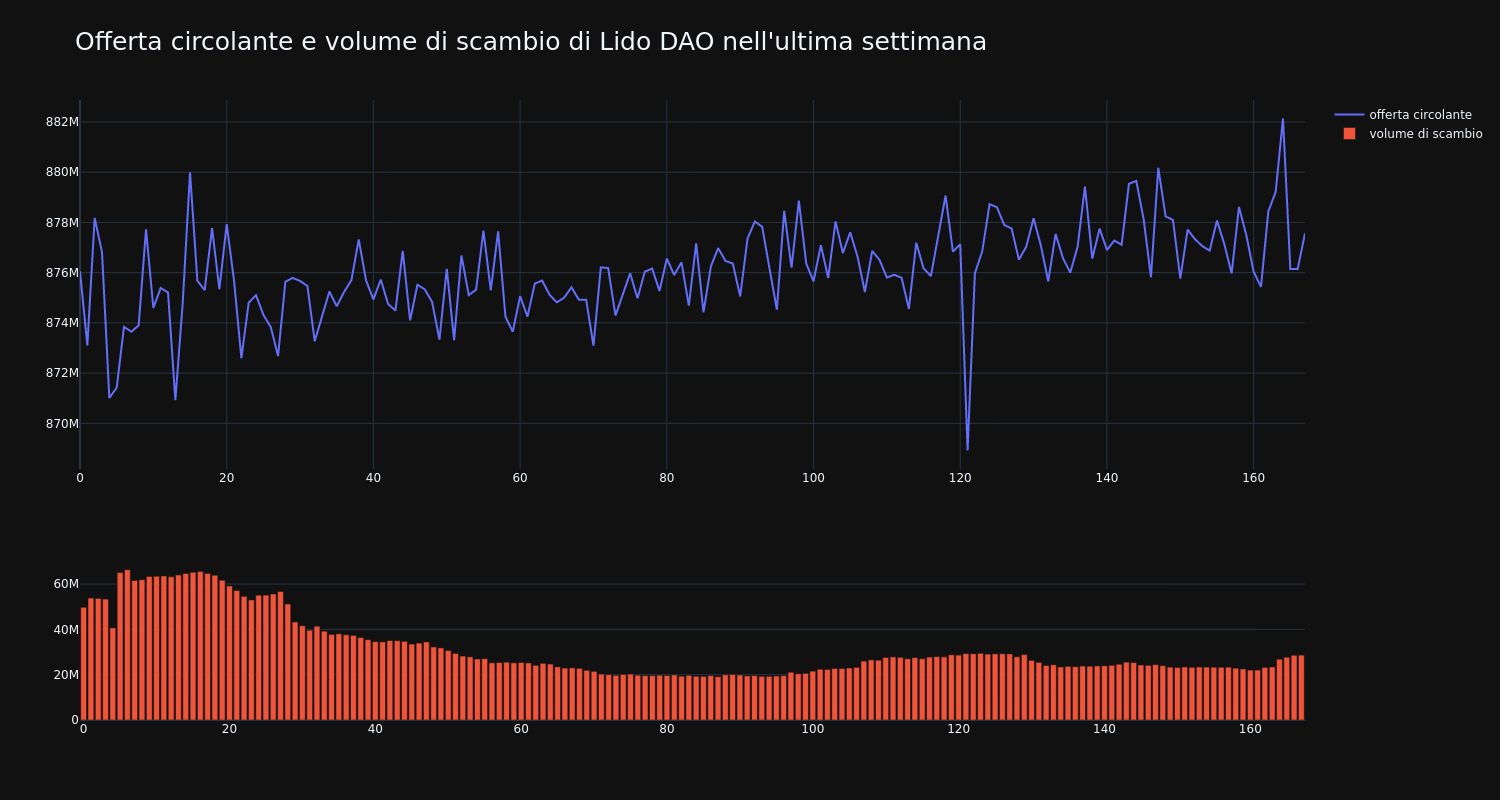The image size is (1500, 800).
Task: Click the lowest dip of the supply line below 870M
Action: click(967, 449)
